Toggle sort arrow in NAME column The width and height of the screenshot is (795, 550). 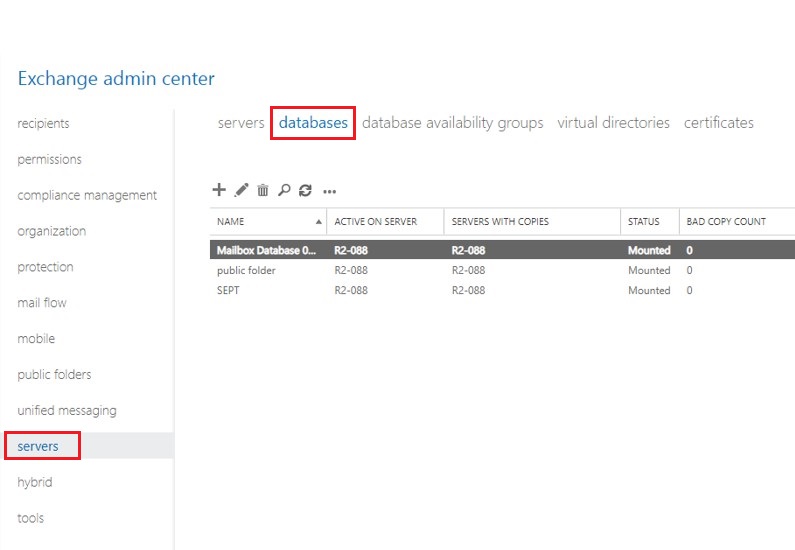(318, 222)
